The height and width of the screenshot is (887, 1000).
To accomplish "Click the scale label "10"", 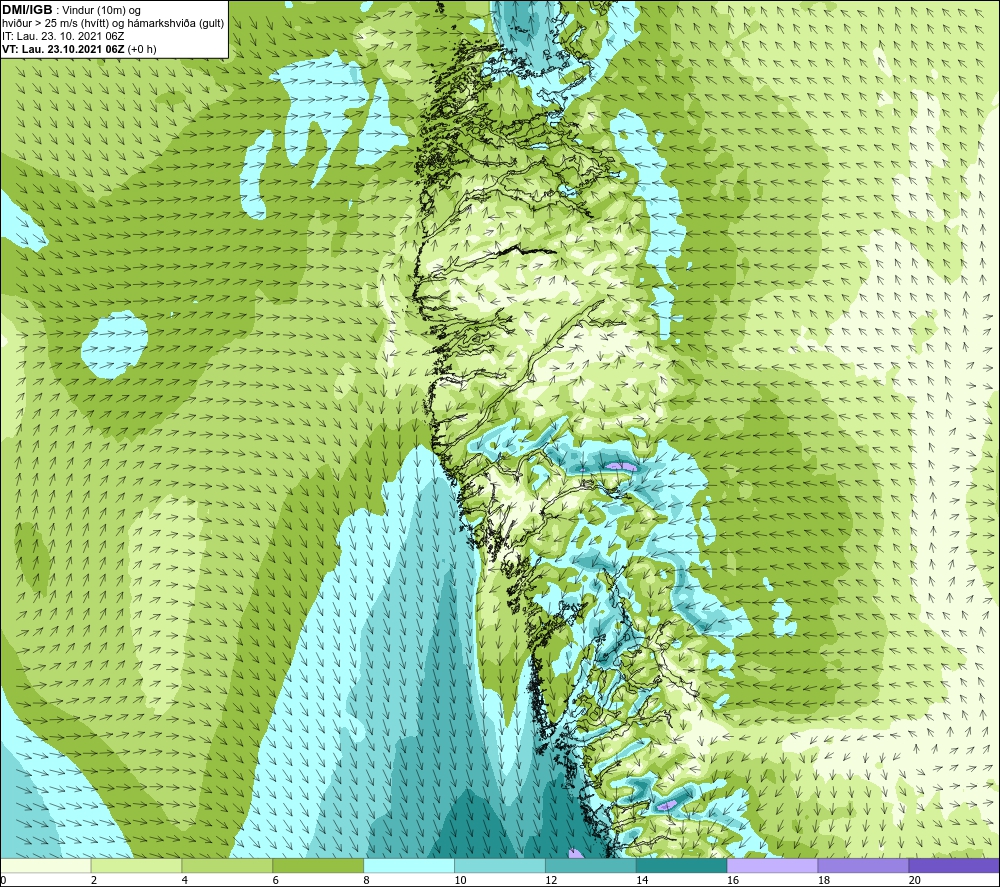I will (460, 880).
